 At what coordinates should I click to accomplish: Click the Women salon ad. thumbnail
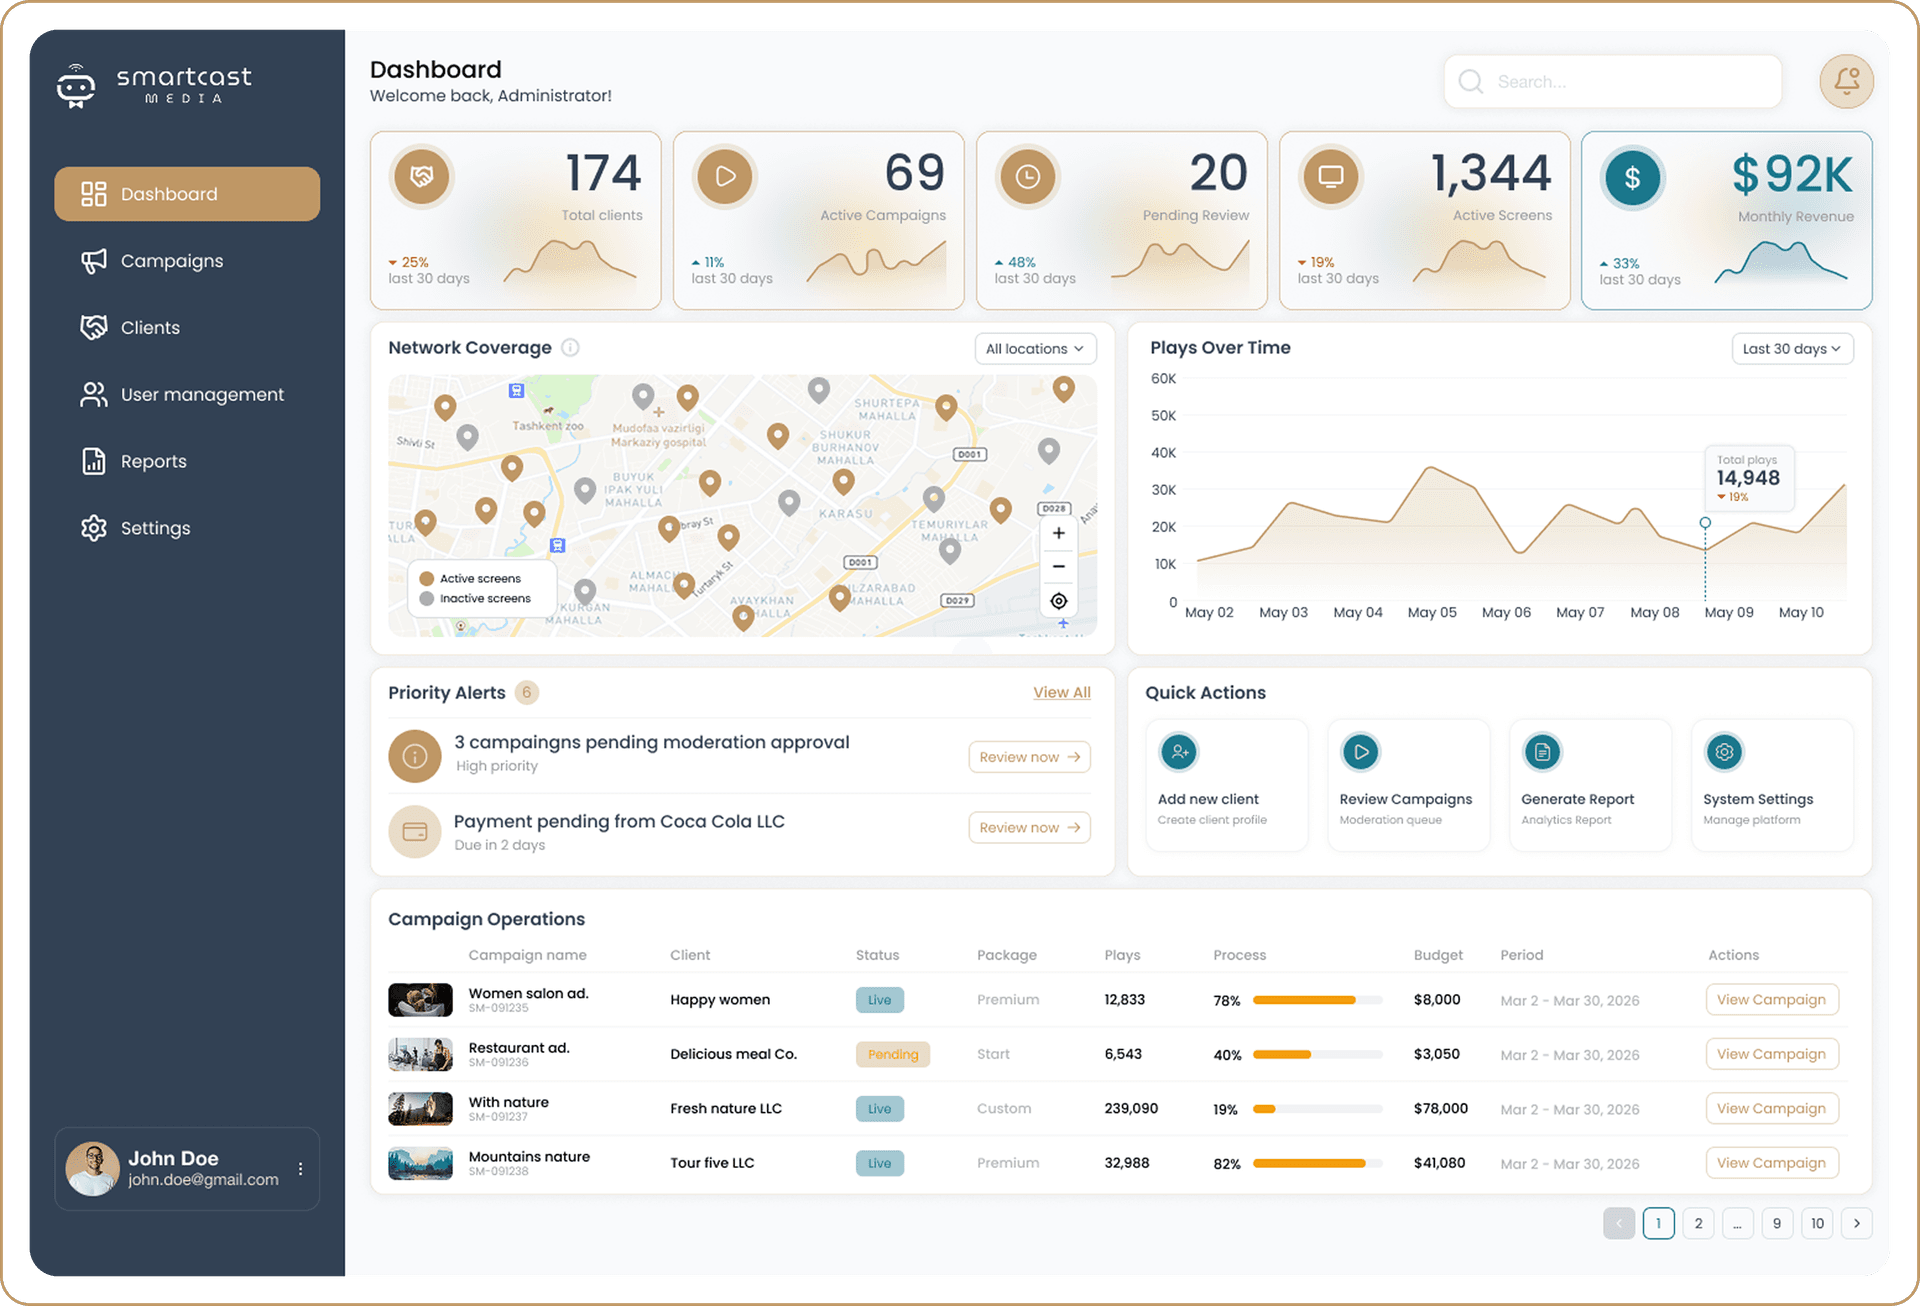[420, 1000]
